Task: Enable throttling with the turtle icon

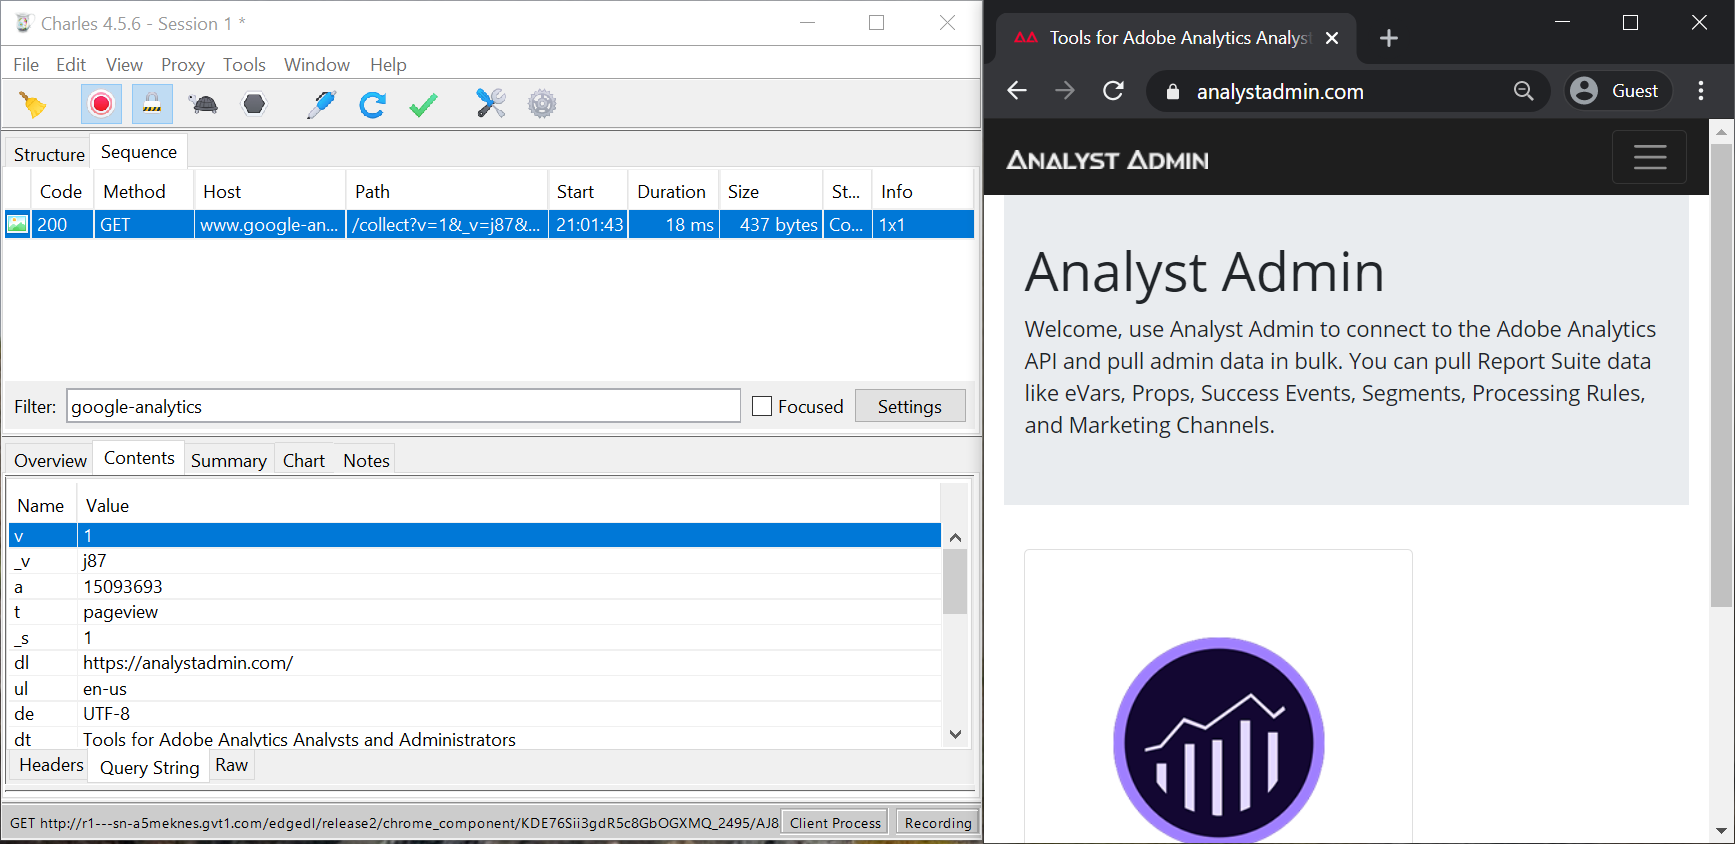Action: tap(204, 104)
